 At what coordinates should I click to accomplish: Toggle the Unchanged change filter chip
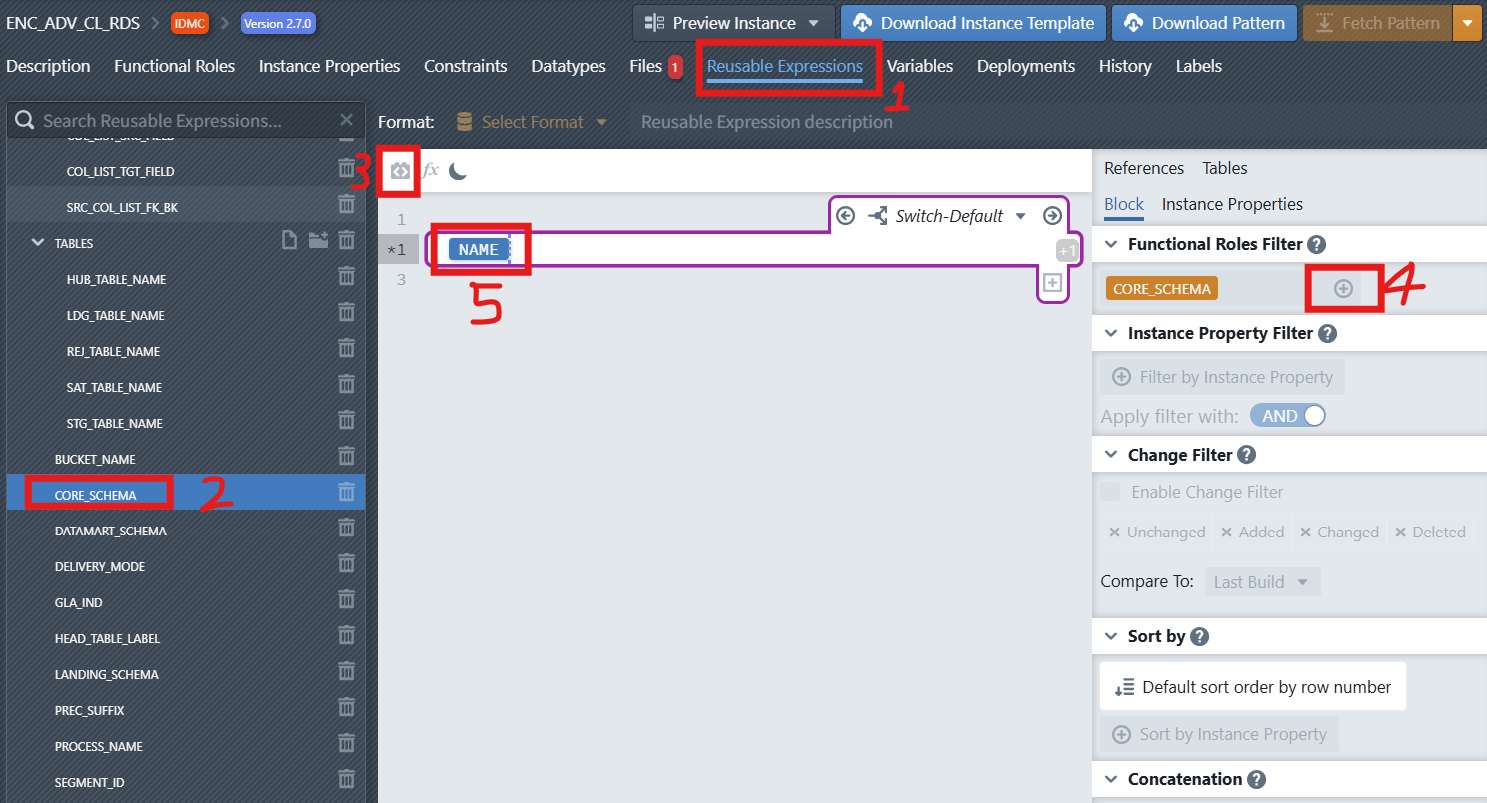tap(1156, 532)
